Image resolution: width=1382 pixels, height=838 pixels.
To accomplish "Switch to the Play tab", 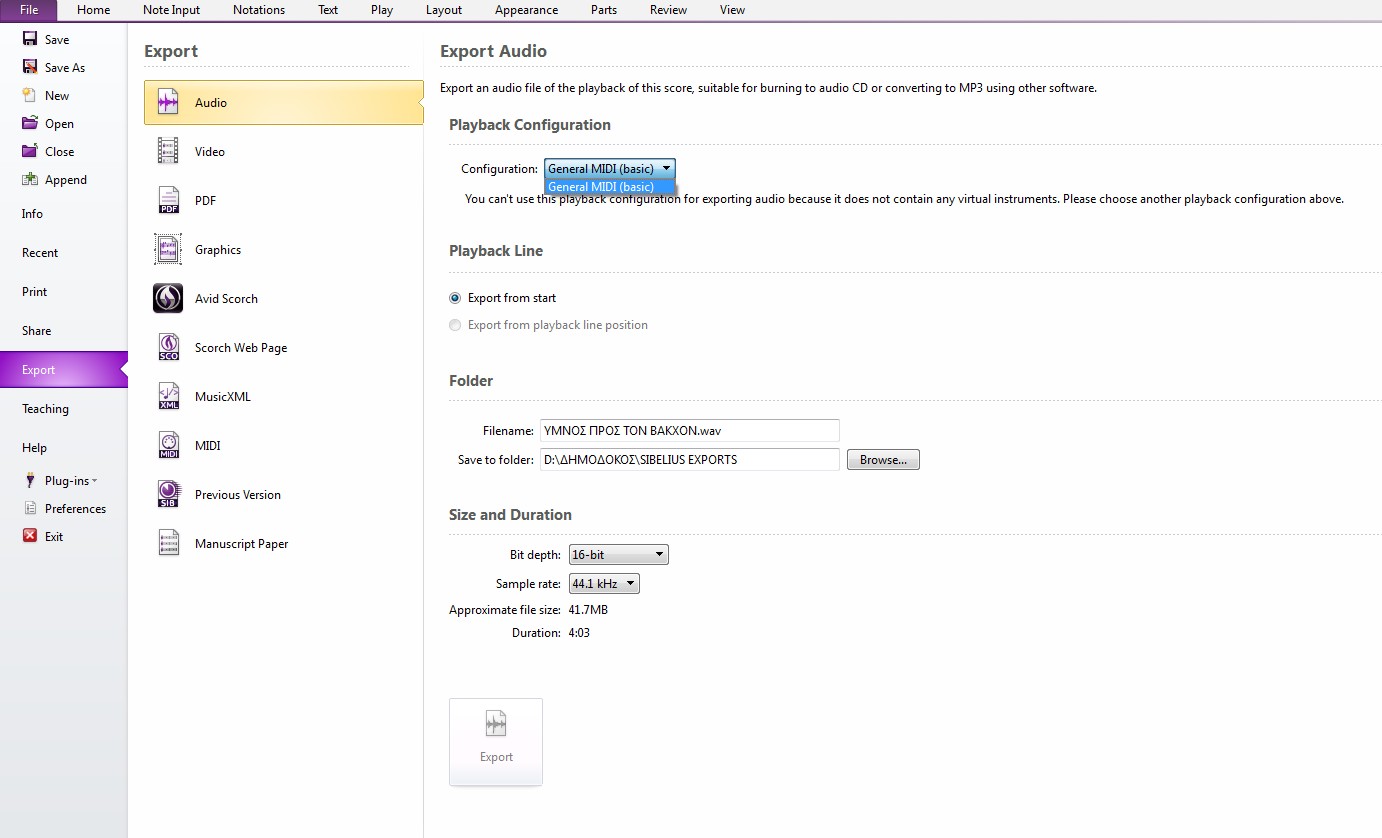I will tap(382, 10).
